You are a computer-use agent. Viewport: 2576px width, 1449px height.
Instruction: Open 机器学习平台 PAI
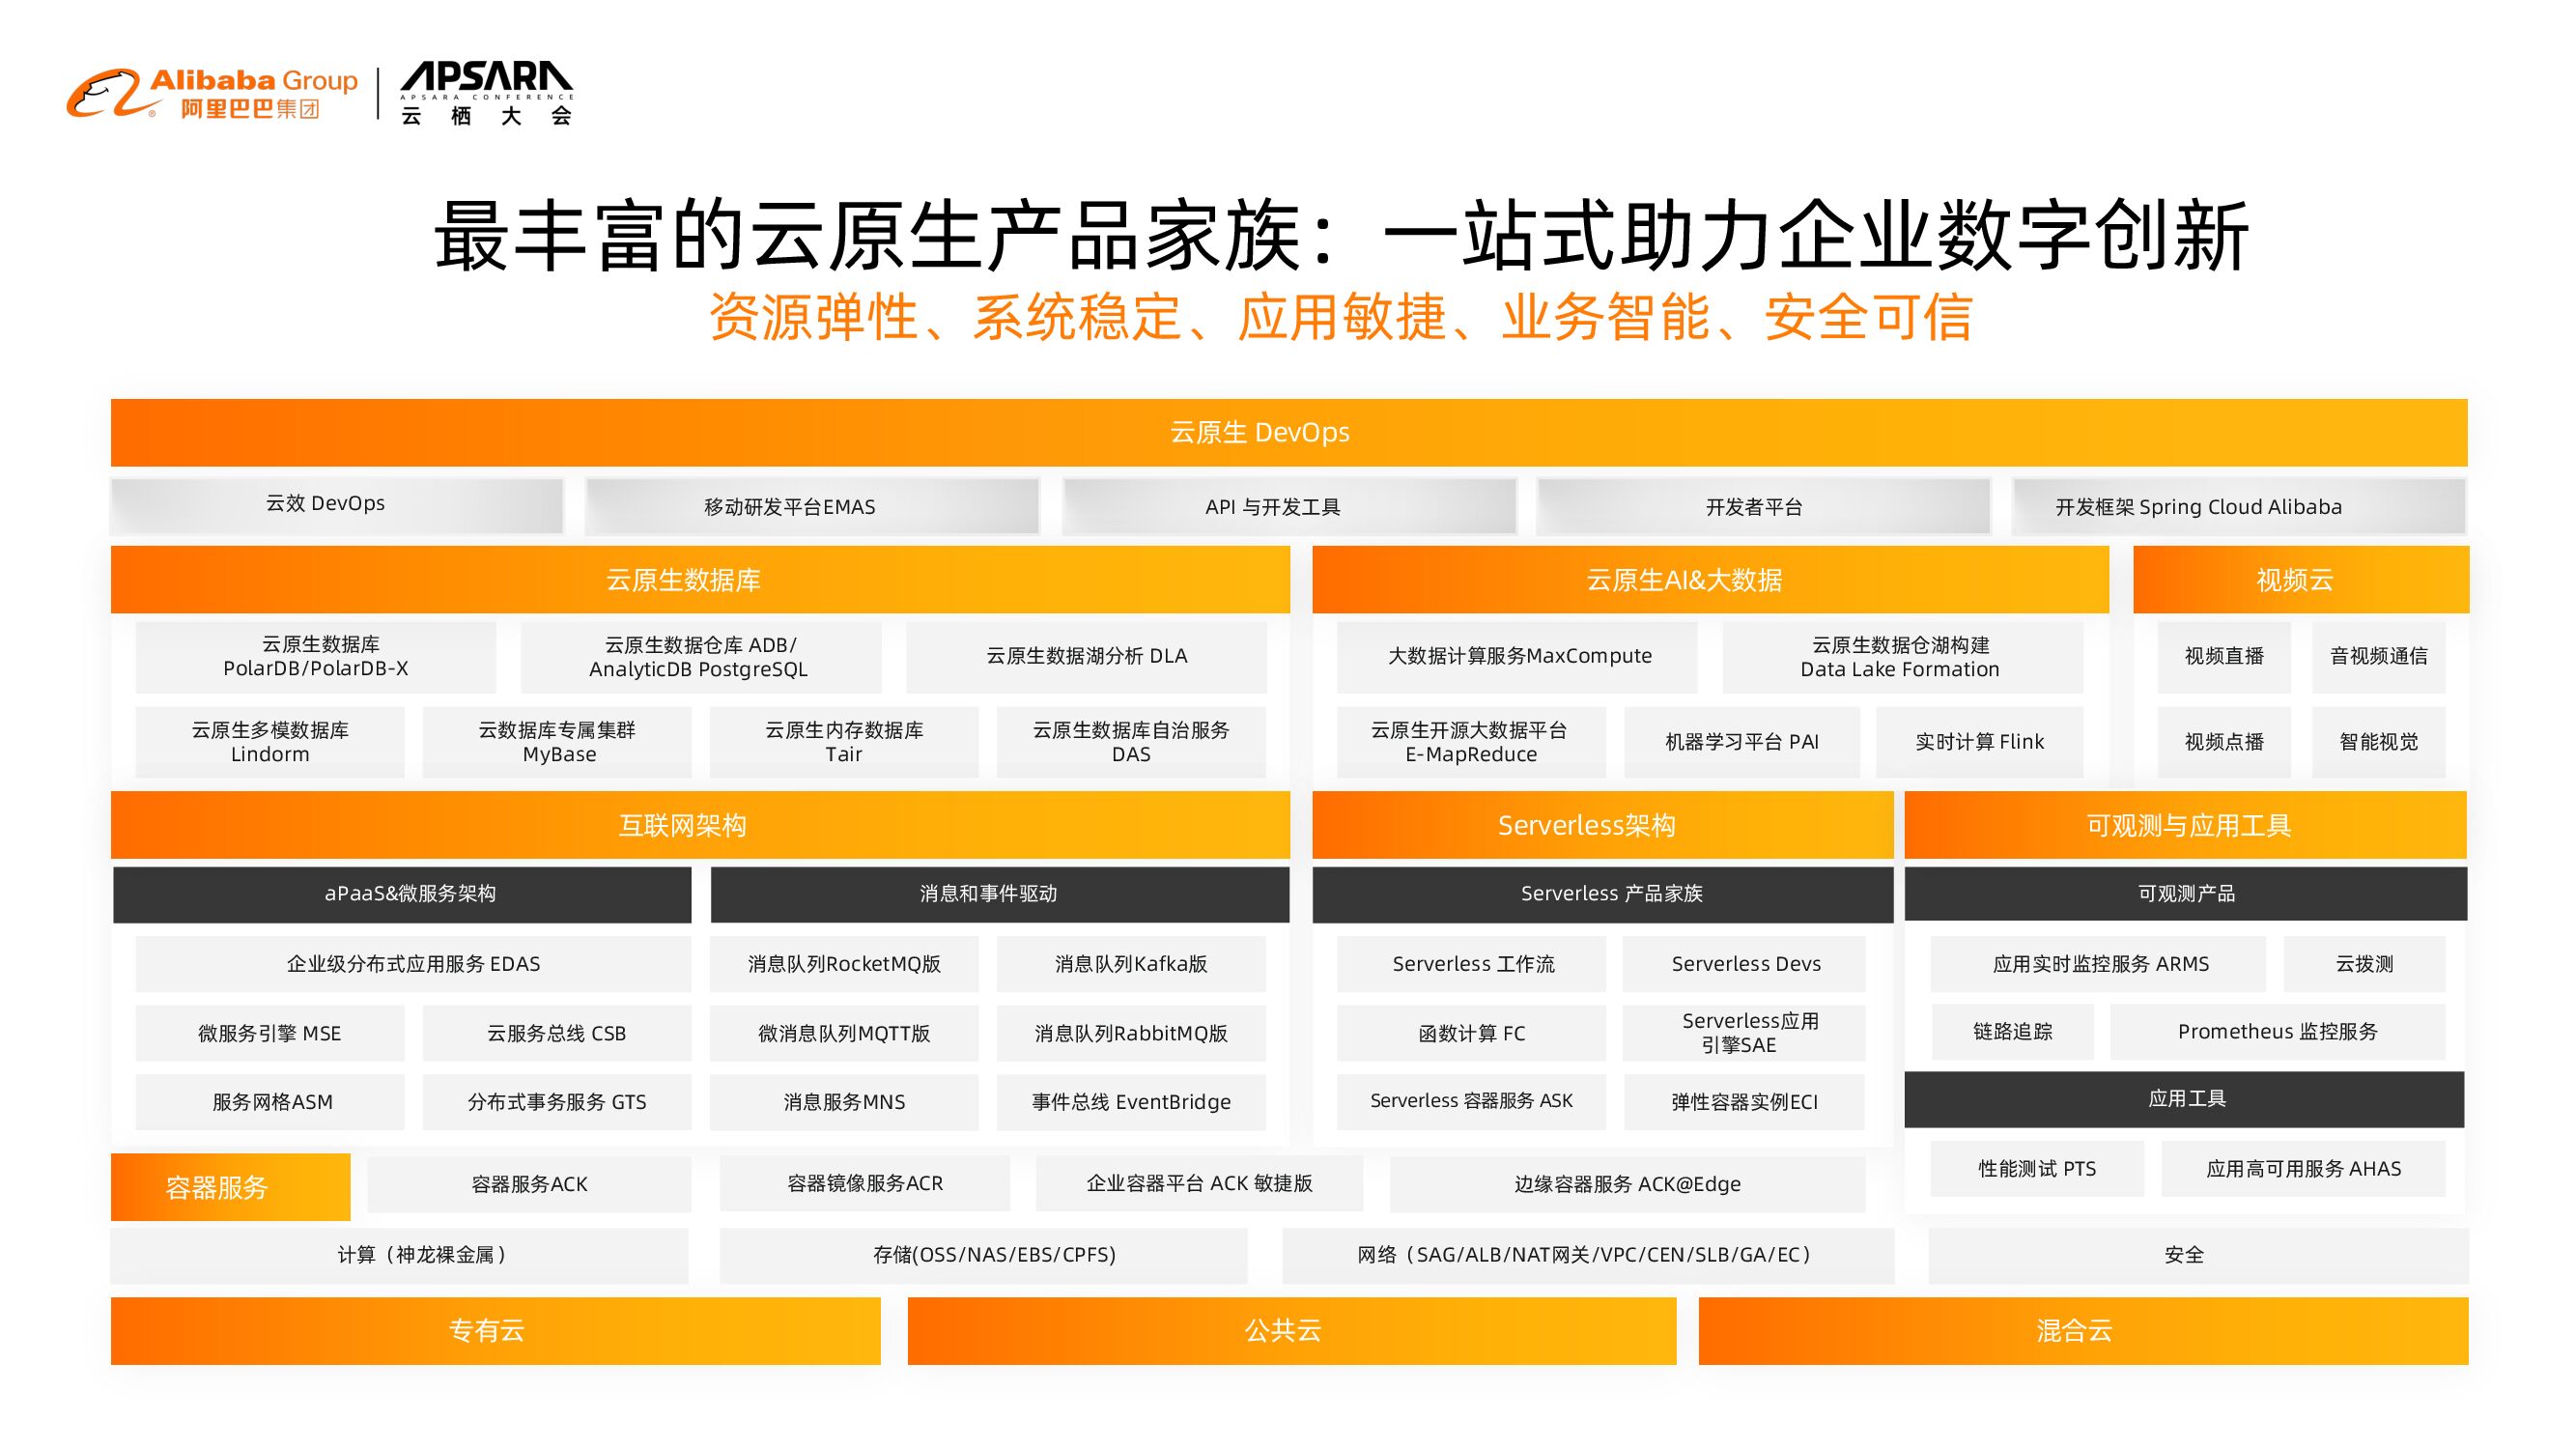[1741, 742]
